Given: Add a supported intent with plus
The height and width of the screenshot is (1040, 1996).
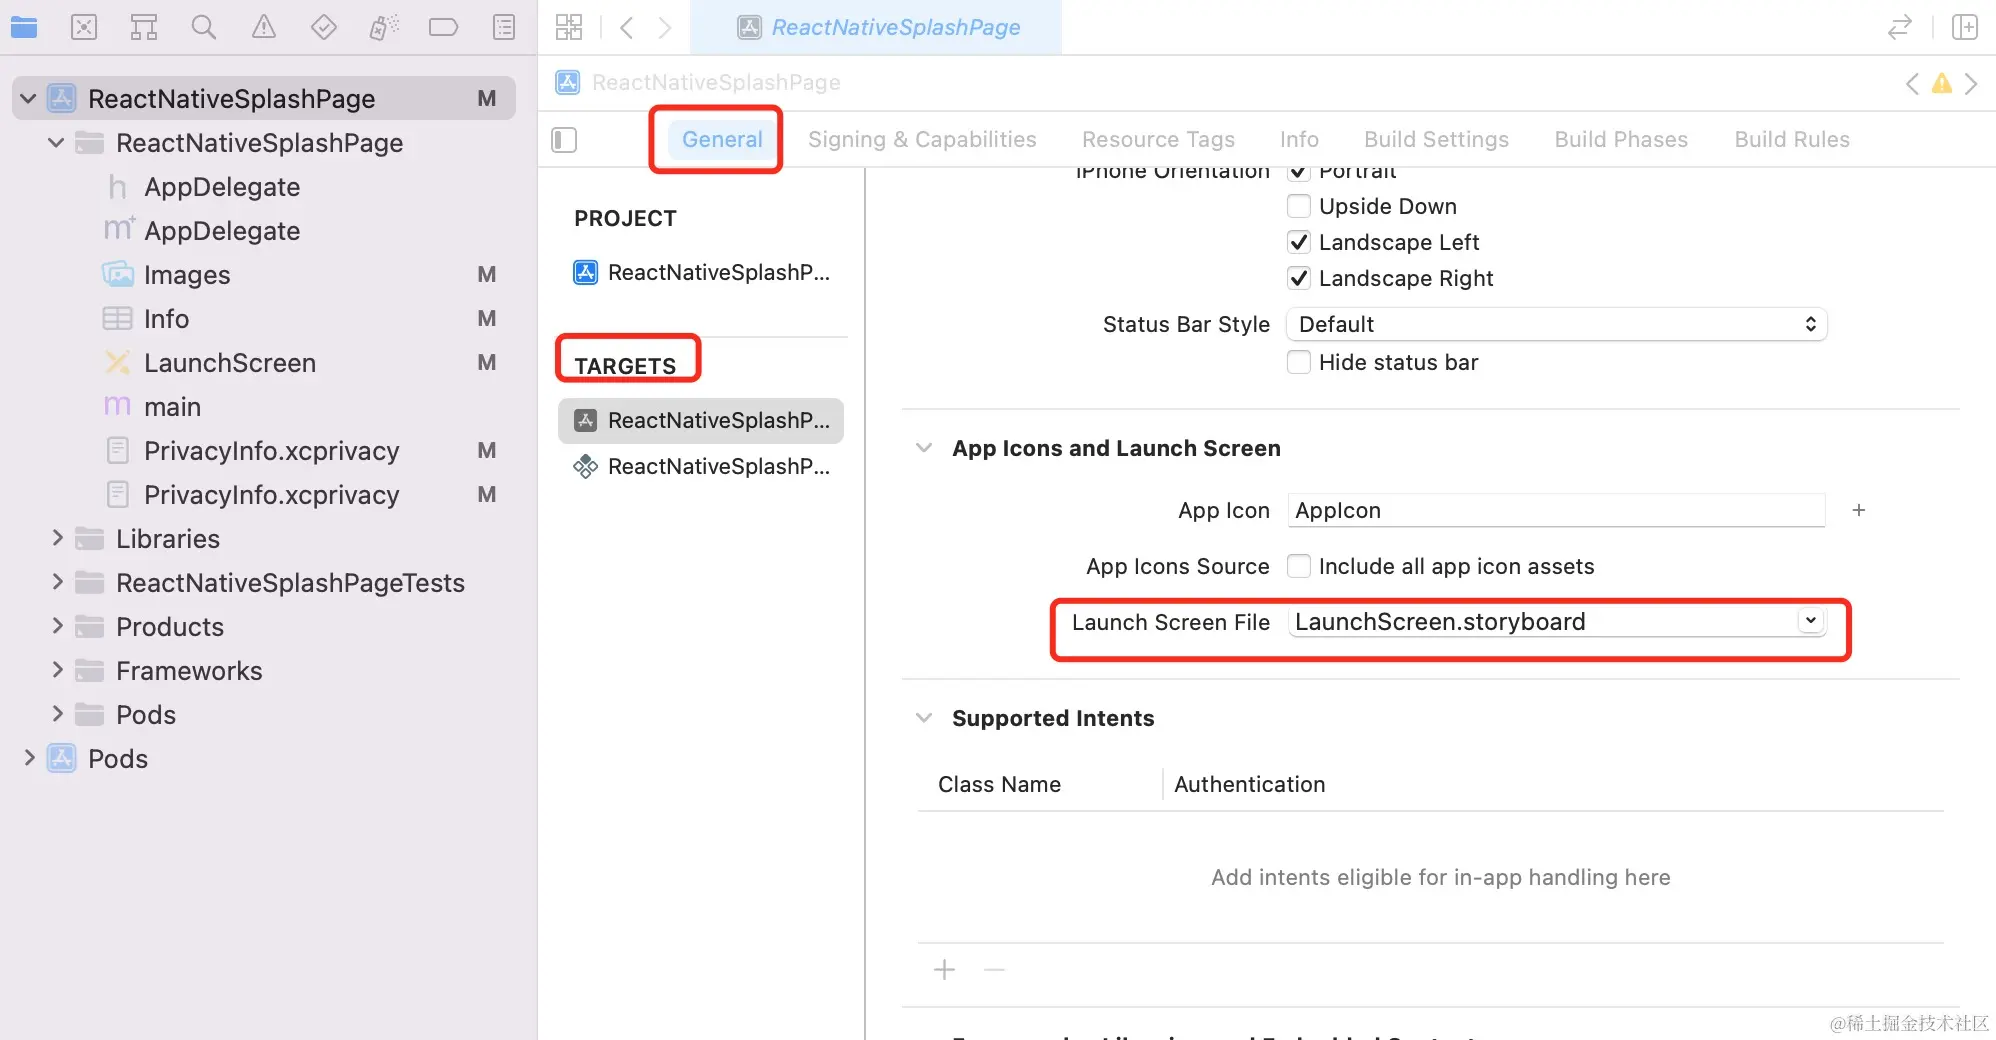Looking at the screenshot, I should (x=944, y=970).
